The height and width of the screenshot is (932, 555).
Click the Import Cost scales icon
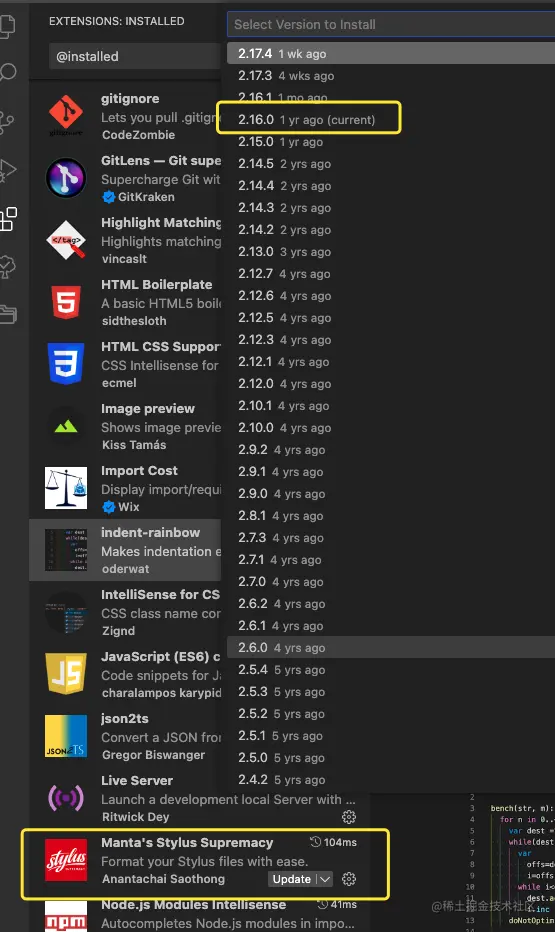[x=66, y=488]
